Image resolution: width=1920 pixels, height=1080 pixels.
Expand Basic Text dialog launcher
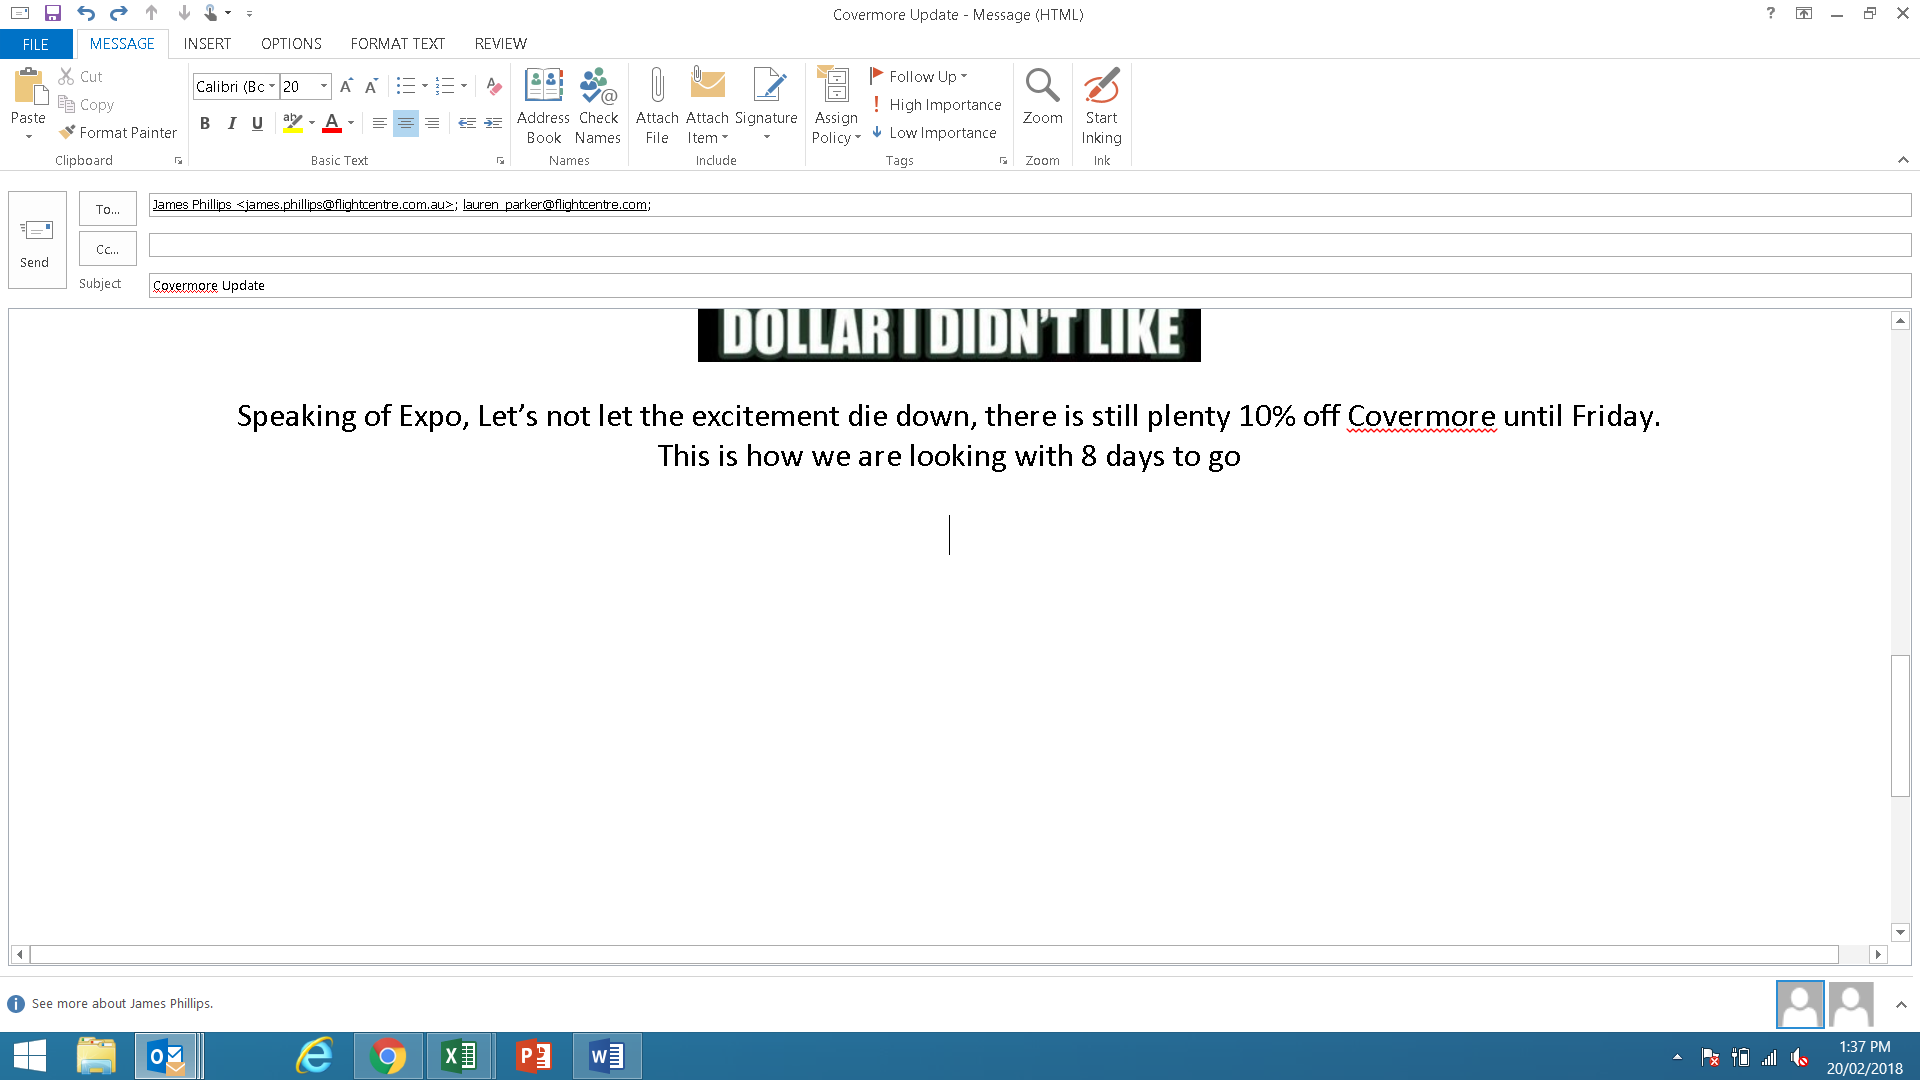(x=500, y=160)
